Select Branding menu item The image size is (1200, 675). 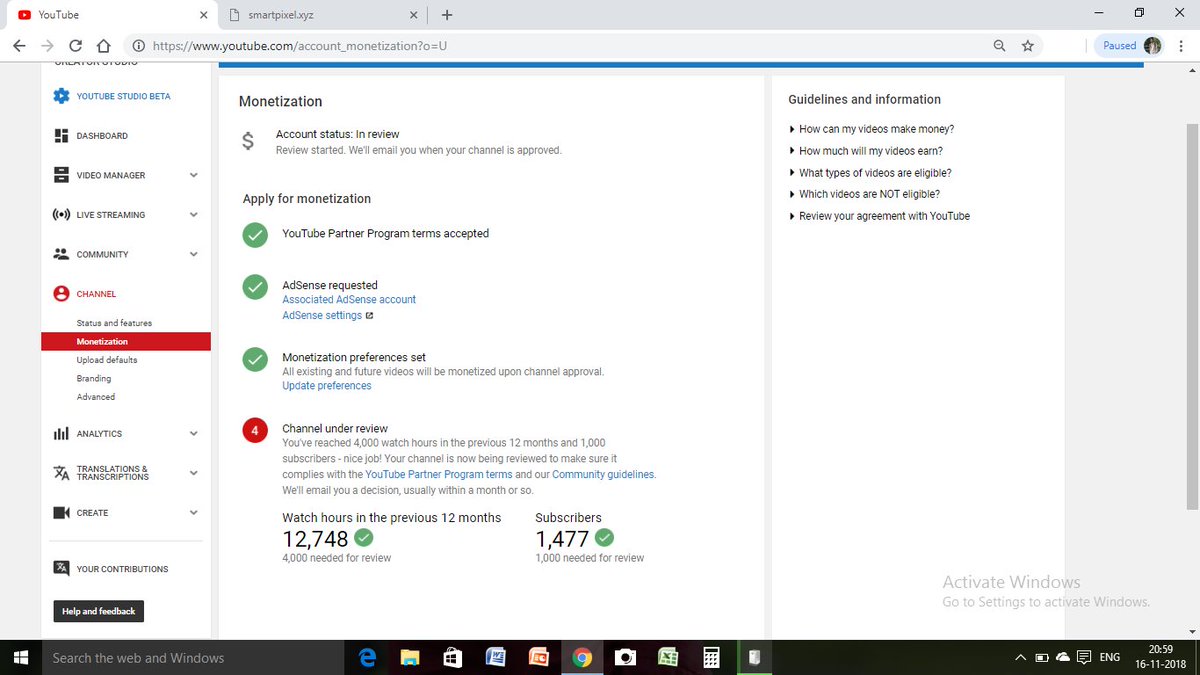tap(94, 379)
